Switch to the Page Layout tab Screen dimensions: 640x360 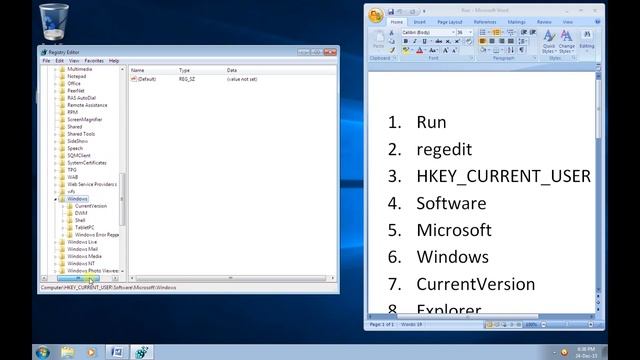click(x=450, y=22)
